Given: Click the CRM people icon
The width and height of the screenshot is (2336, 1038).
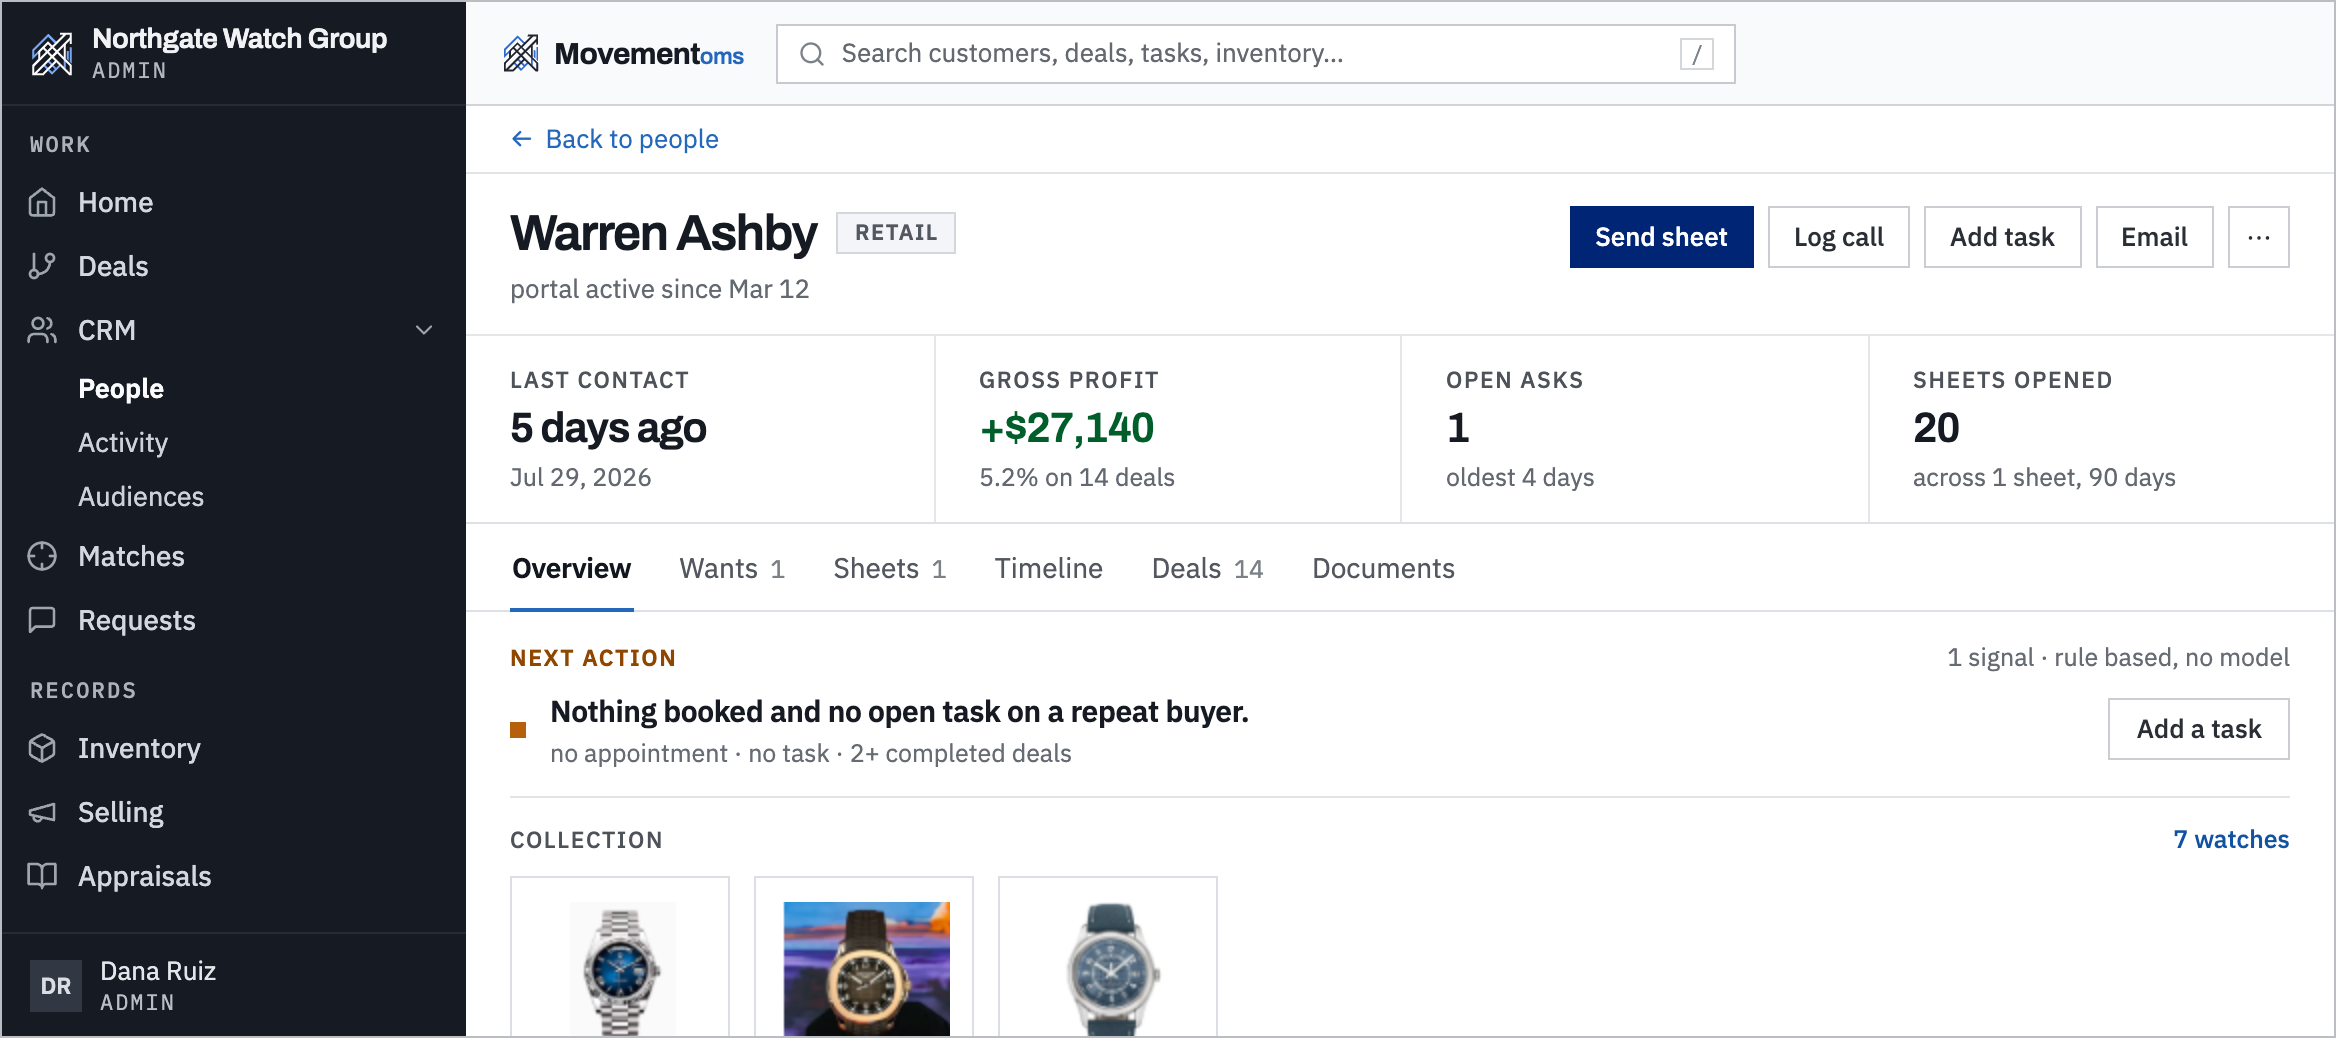Looking at the screenshot, I should pos(42,330).
